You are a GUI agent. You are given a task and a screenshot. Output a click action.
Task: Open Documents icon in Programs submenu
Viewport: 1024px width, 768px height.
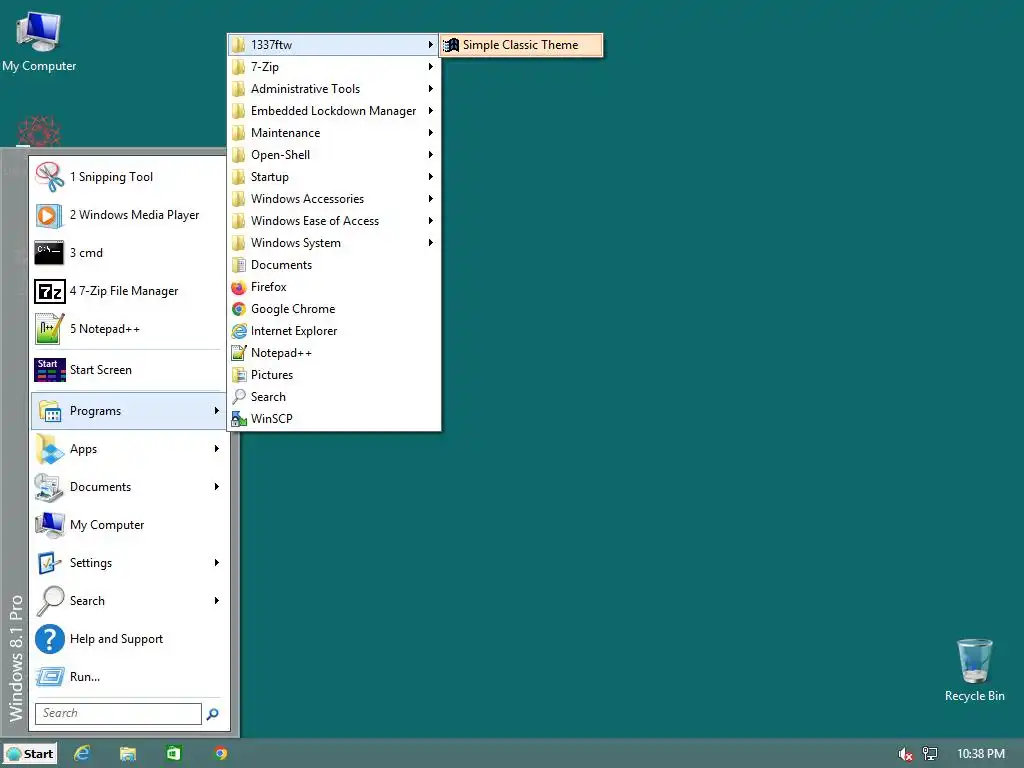tap(239, 265)
